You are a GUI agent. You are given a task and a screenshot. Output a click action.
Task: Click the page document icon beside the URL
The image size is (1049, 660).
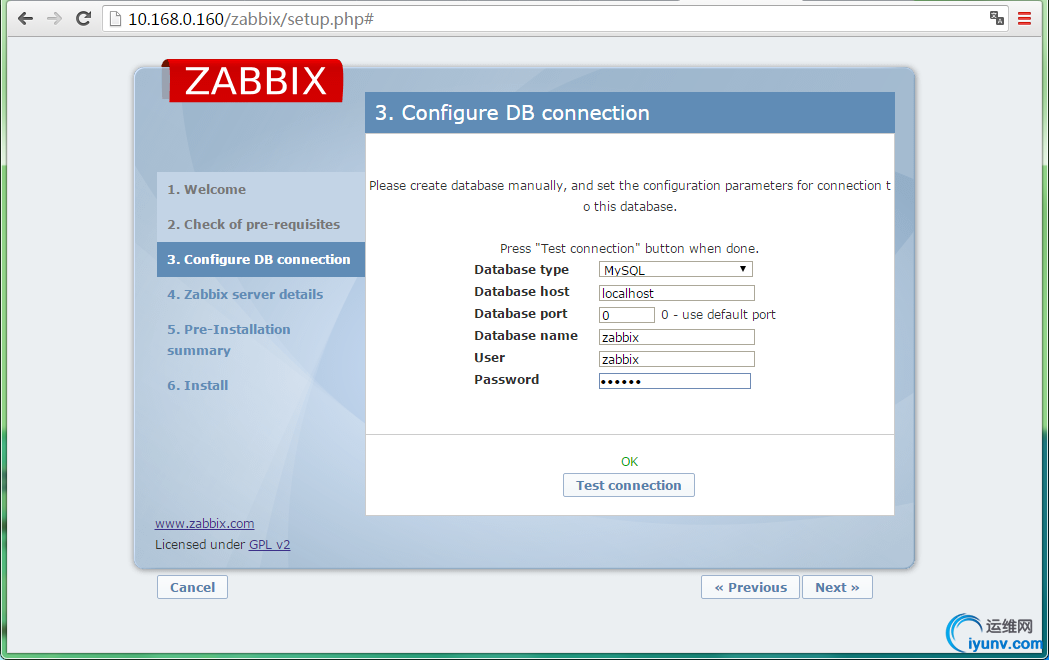coord(115,19)
